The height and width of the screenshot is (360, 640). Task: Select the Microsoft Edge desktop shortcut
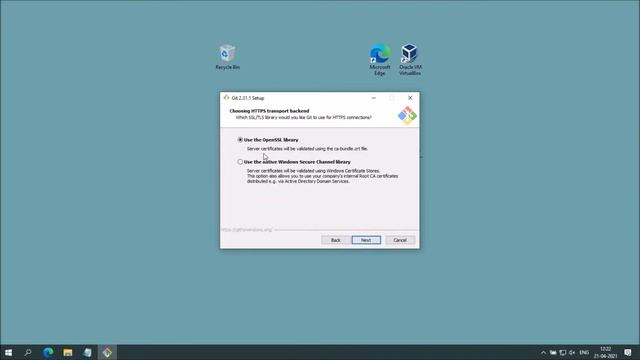(x=380, y=60)
